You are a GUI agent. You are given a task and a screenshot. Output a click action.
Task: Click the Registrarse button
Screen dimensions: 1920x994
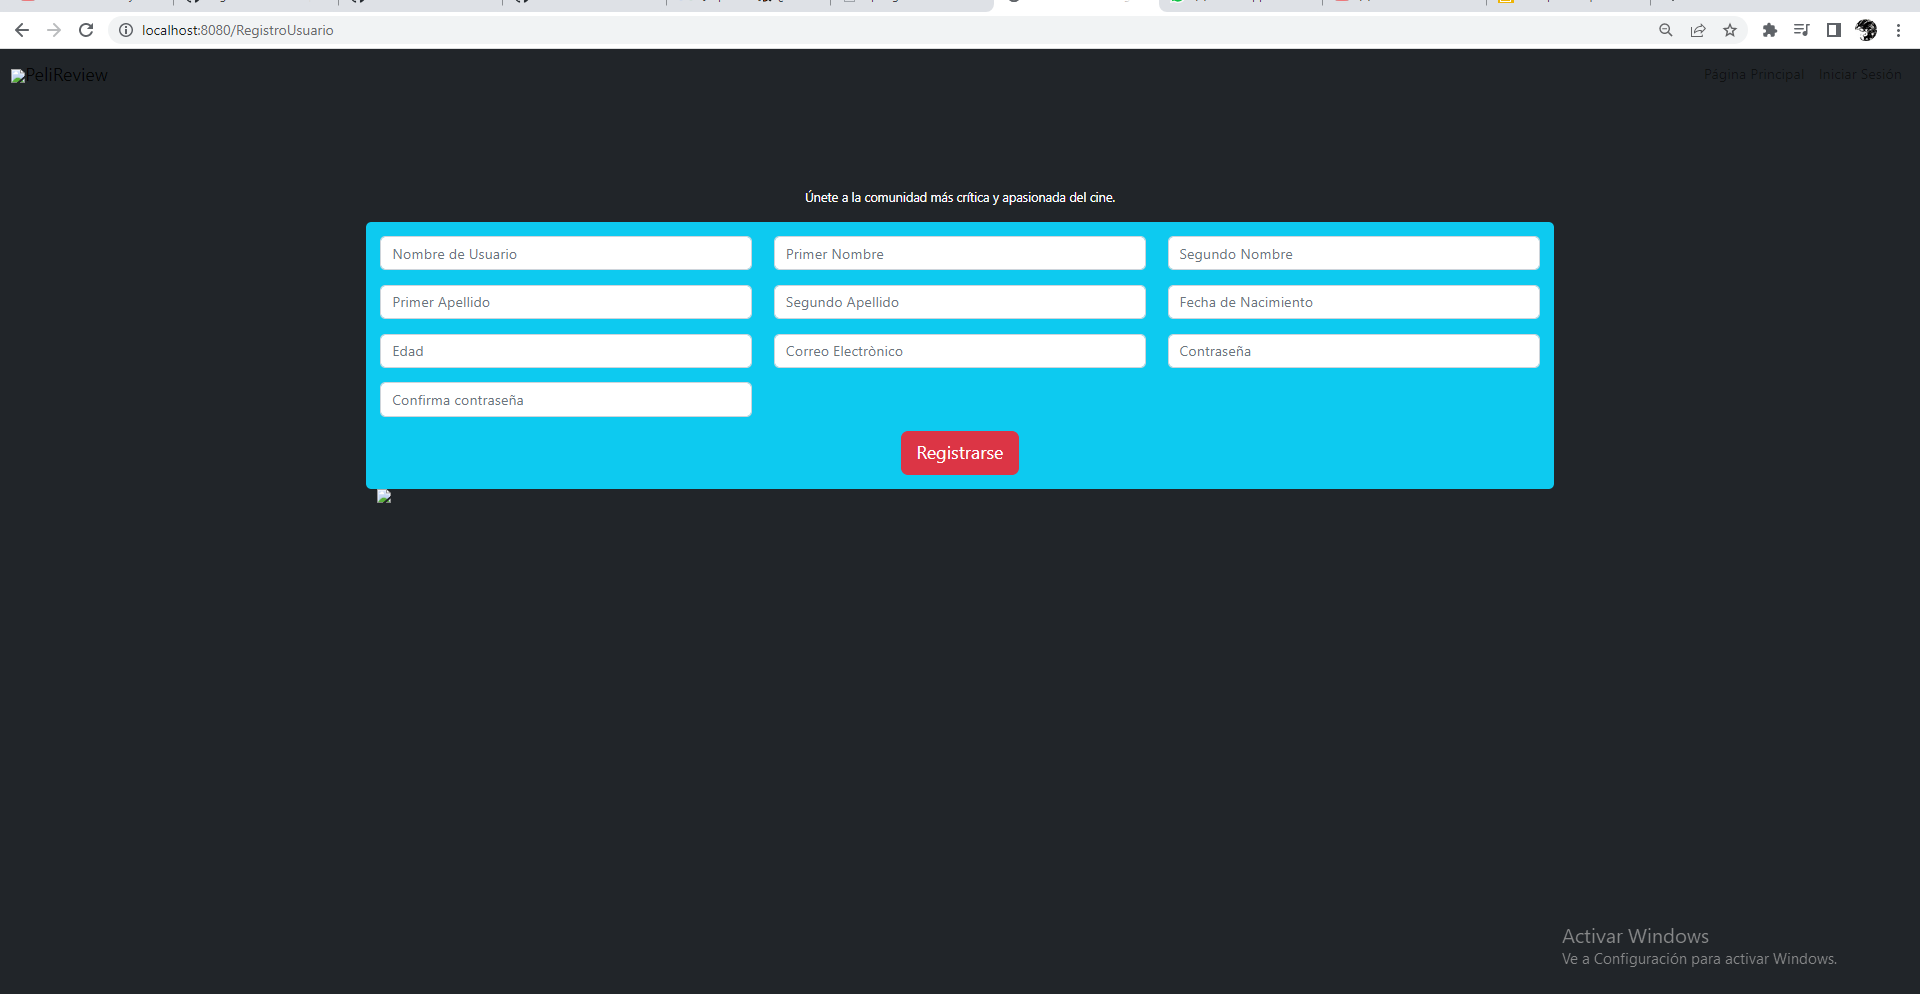click(960, 453)
